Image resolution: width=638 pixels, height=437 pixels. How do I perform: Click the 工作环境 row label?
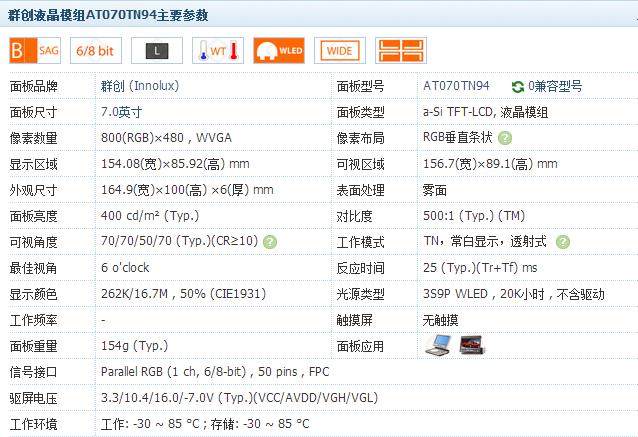33,424
